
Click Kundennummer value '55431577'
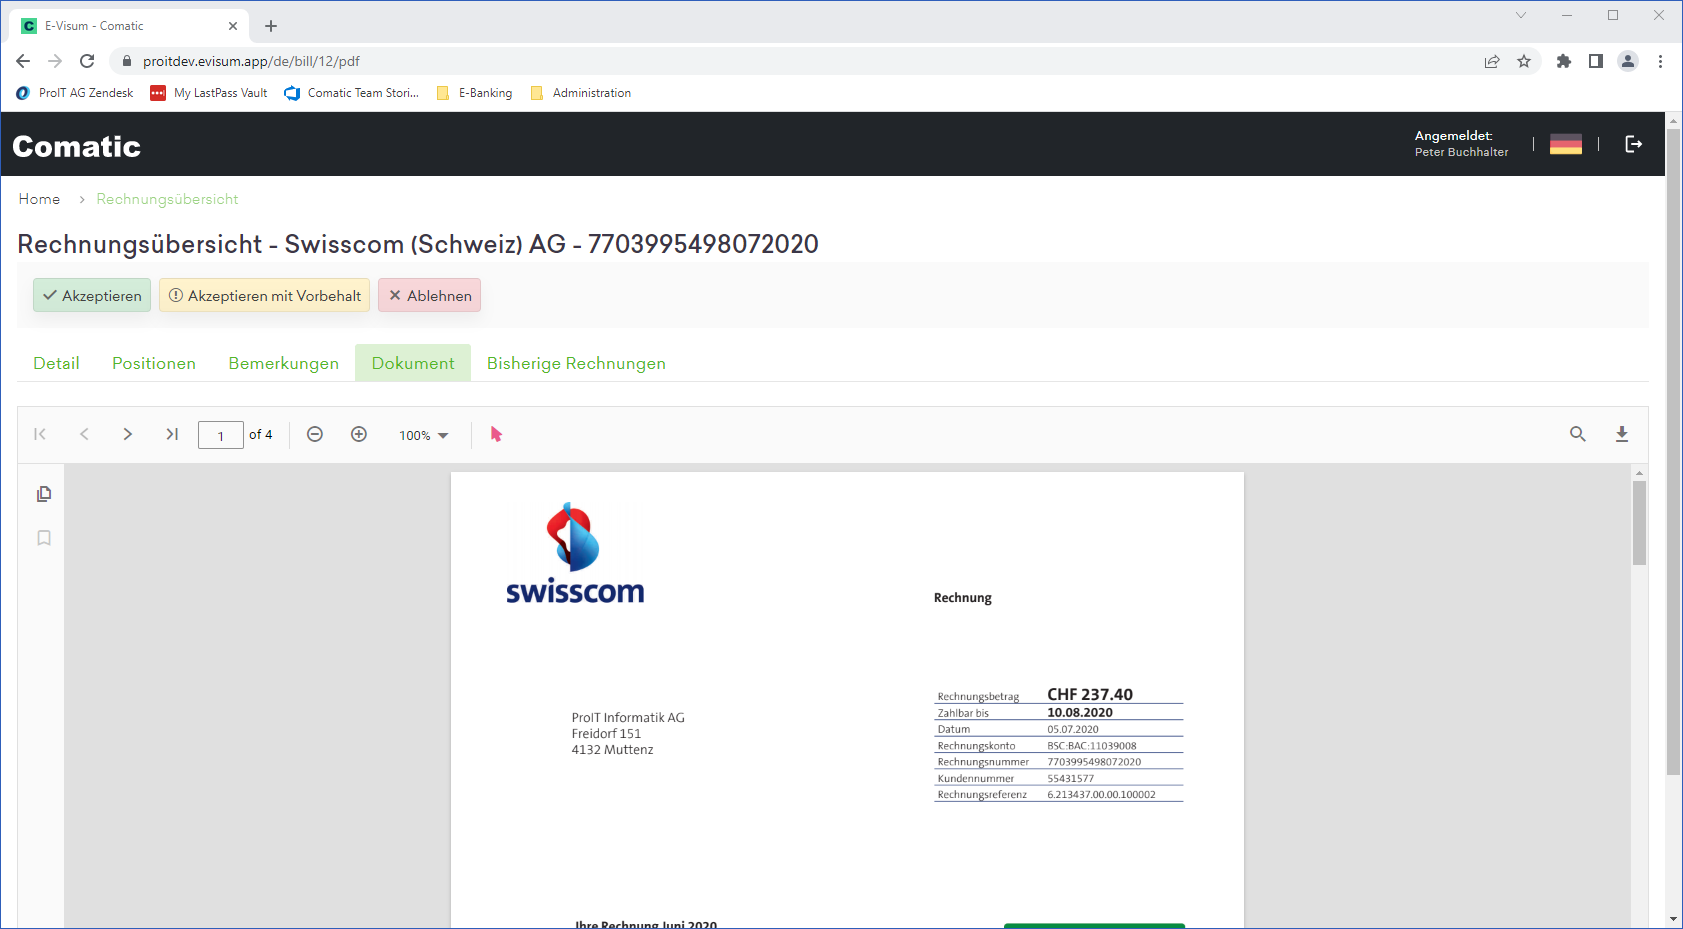pyautogui.click(x=1070, y=778)
